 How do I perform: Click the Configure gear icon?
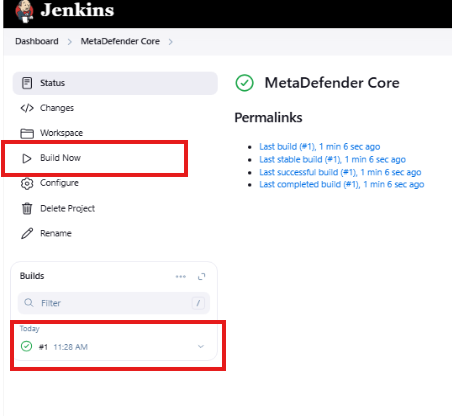[x=27, y=183]
